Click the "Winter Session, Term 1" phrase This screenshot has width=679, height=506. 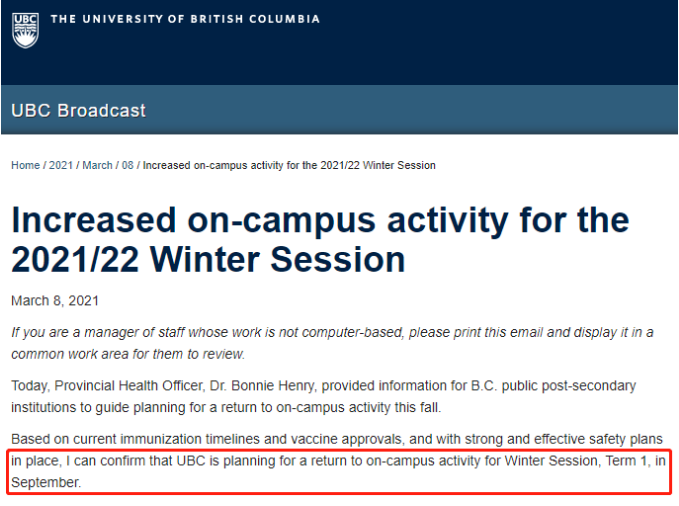574,462
